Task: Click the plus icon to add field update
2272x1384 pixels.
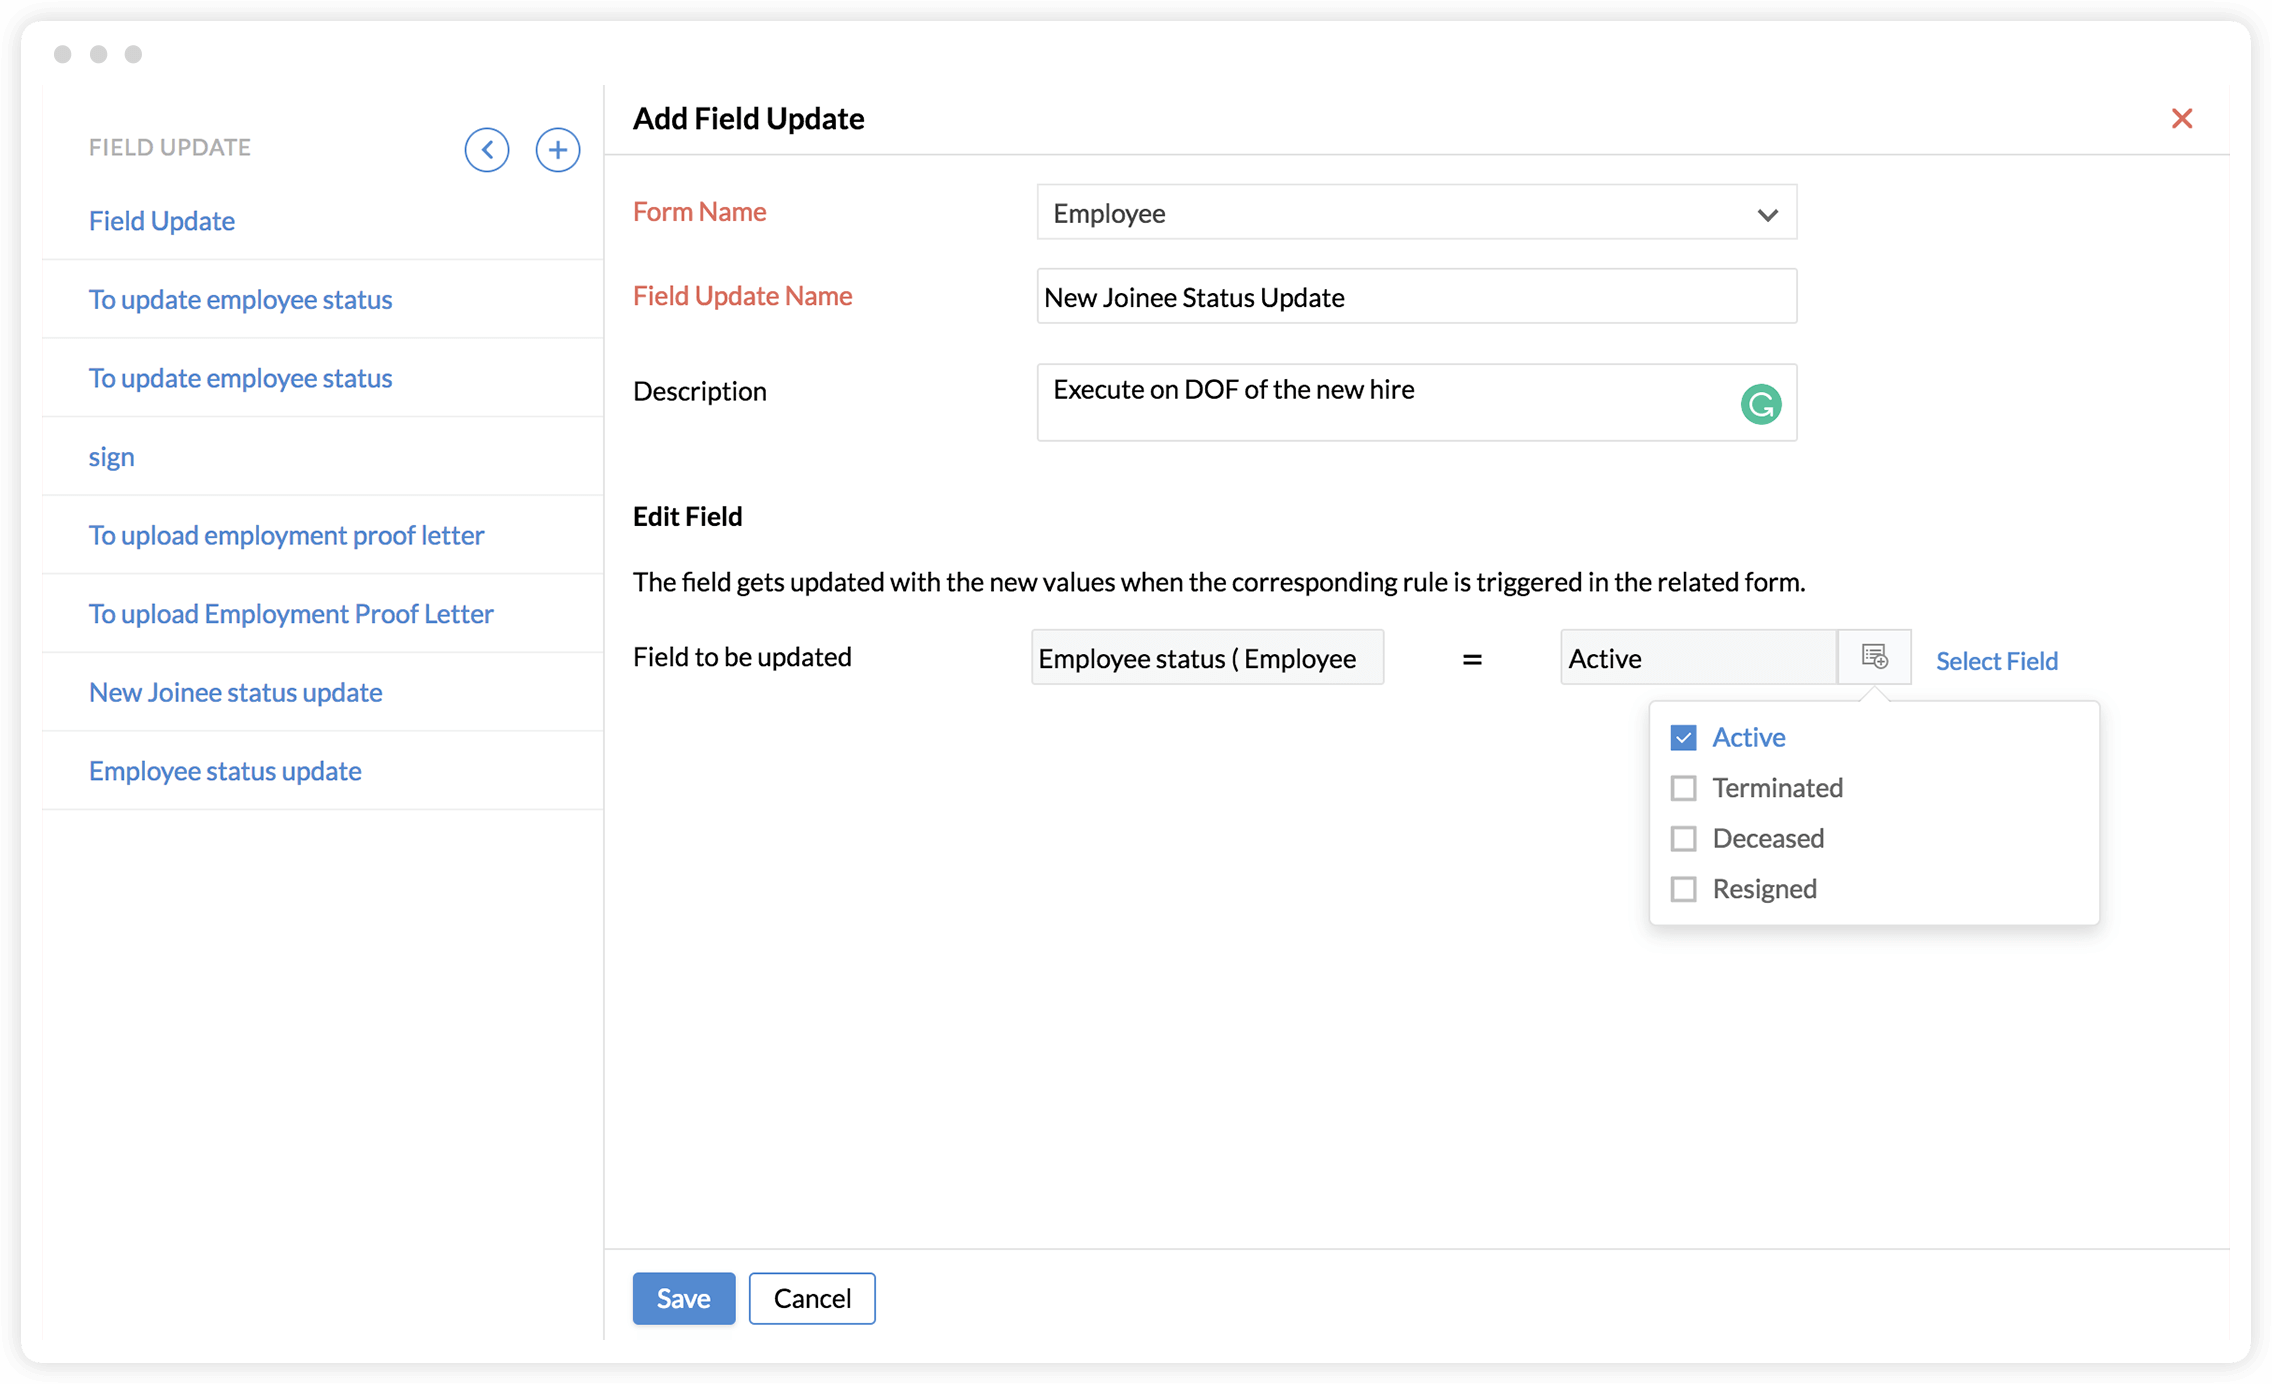Action: (557, 150)
